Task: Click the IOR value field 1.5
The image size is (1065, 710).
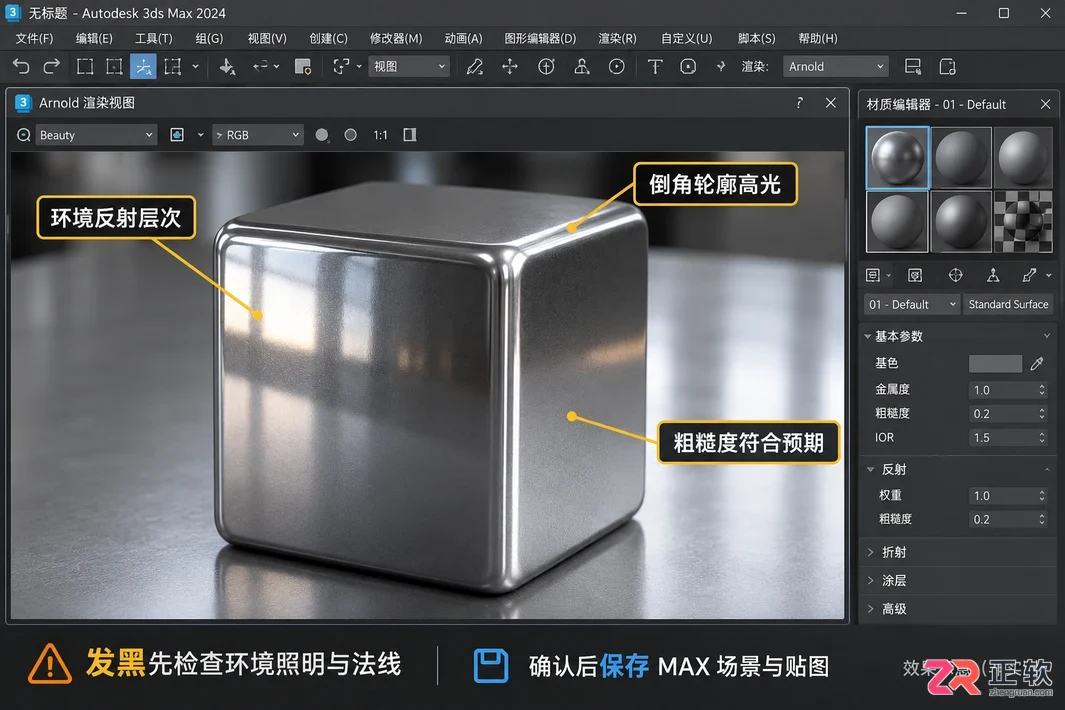Action: pyautogui.click(x=1003, y=438)
